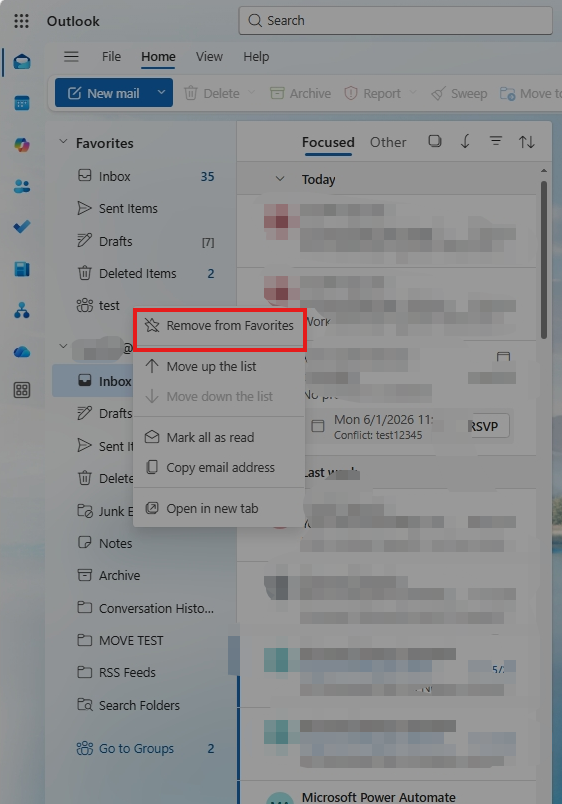Open the Org Explorer icon in the rail

pos(22,310)
